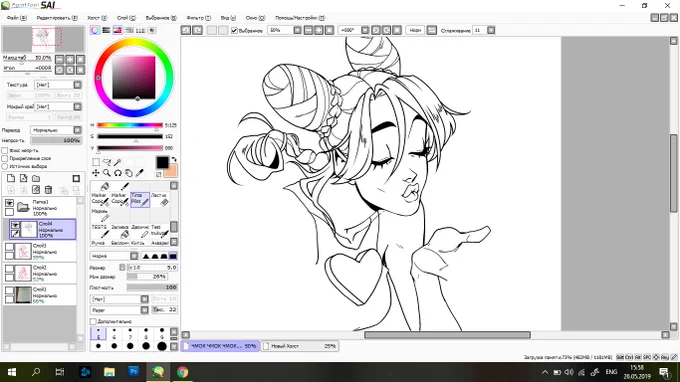This screenshot has height=382, width=680.
Task: Pick the first Marker Copic brush
Action: point(100,199)
